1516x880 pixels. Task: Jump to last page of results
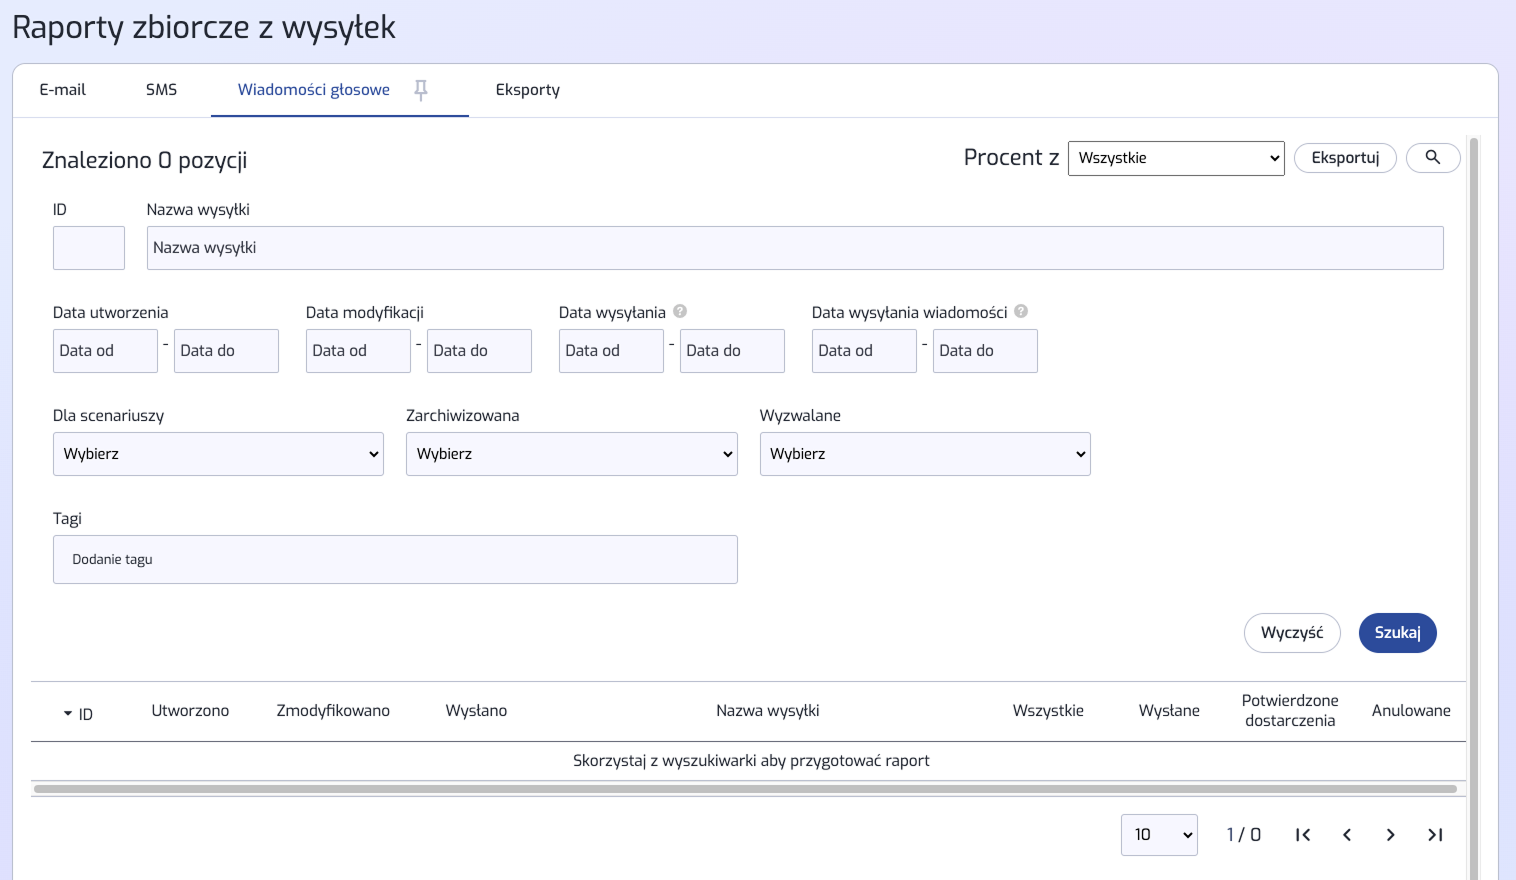(x=1435, y=835)
